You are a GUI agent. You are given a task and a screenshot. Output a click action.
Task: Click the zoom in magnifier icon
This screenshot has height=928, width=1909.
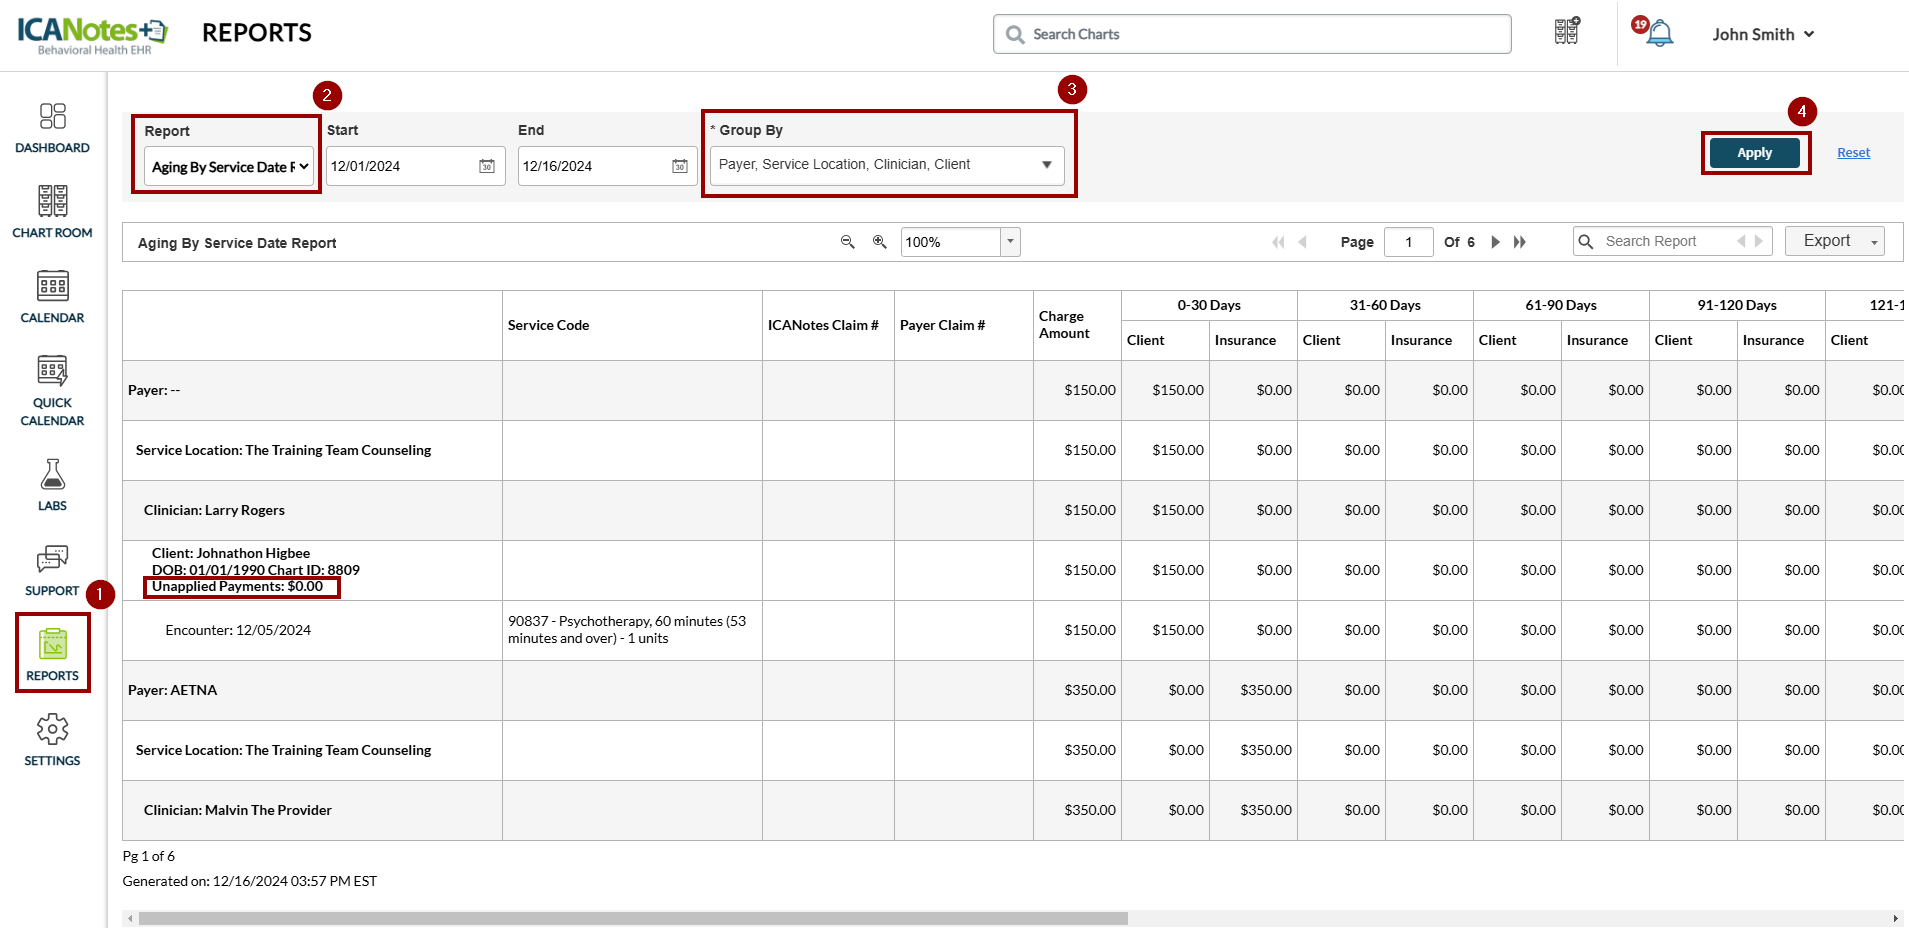coord(880,242)
